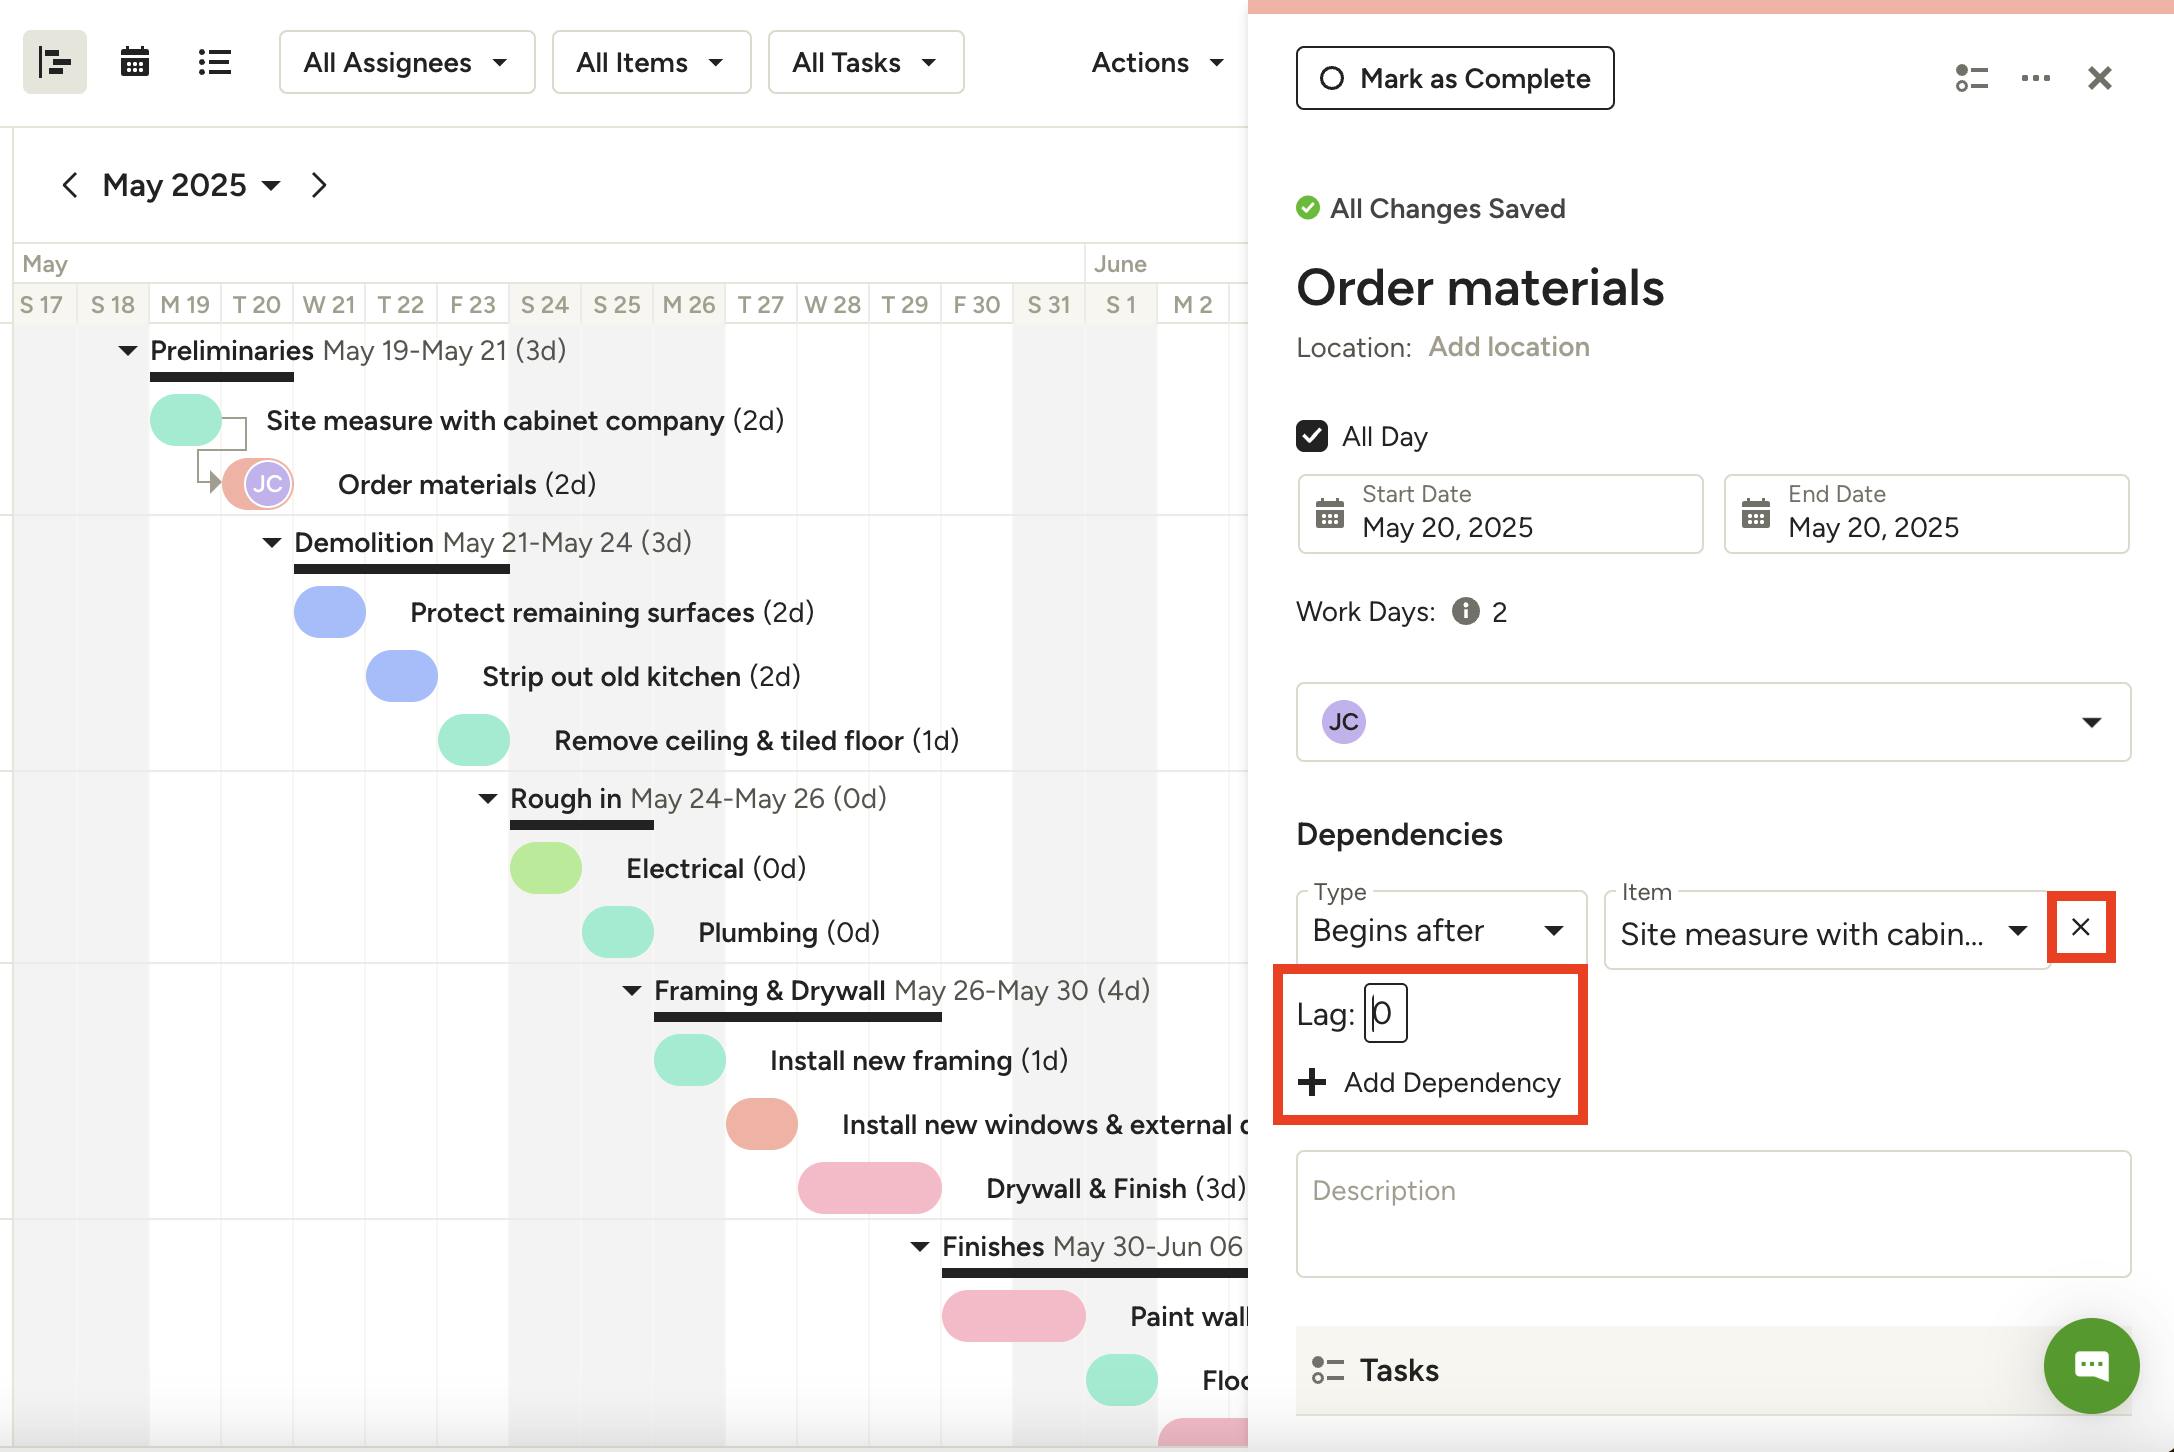This screenshot has height=1452, width=2174.
Task: Click the three-dots more options icon
Action: pos(2035,78)
